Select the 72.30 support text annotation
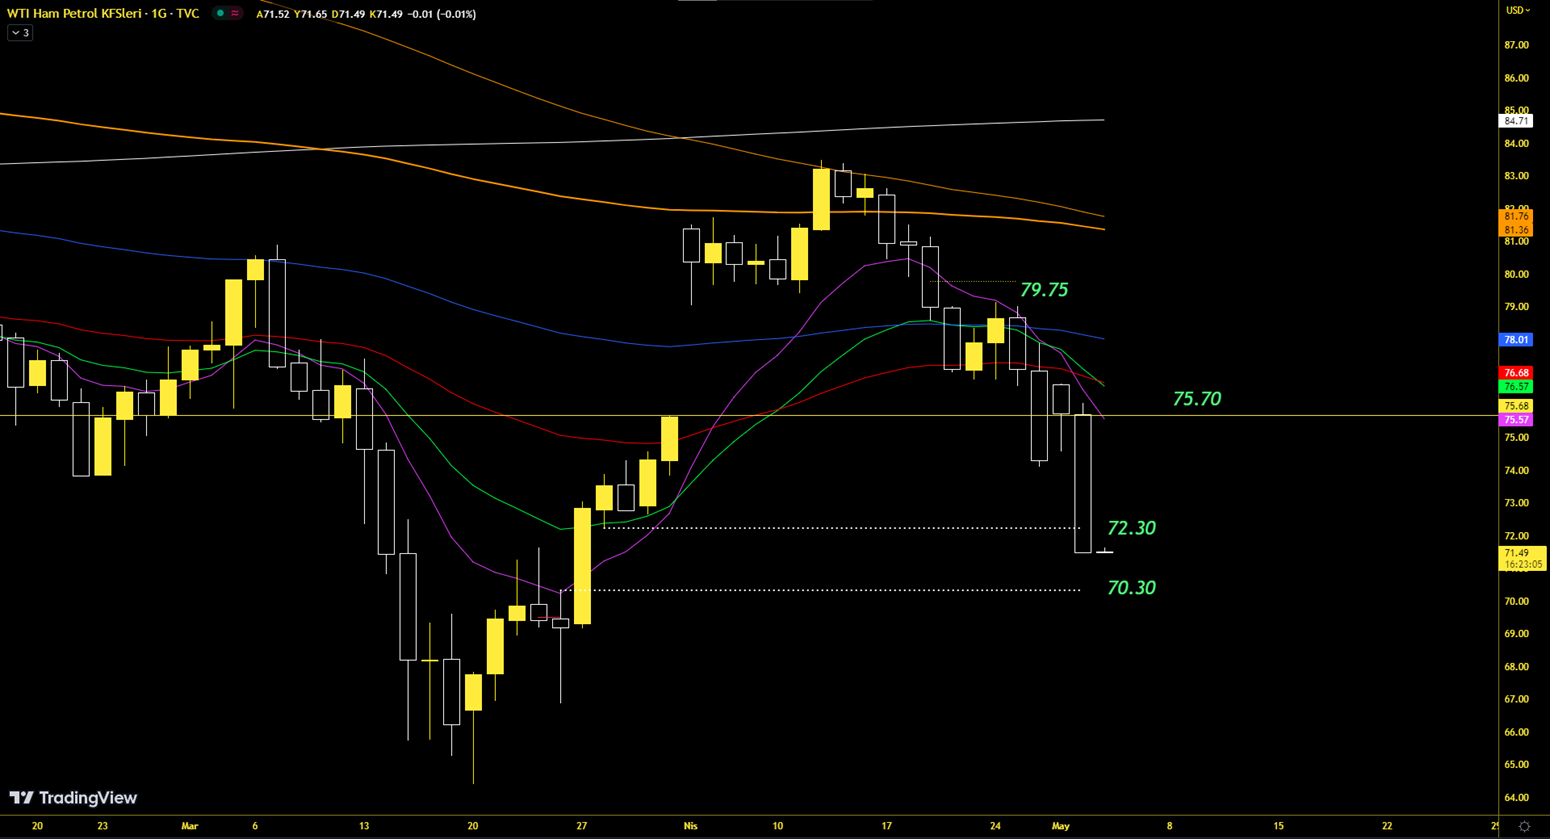The width and height of the screenshot is (1550, 839). click(x=1131, y=528)
